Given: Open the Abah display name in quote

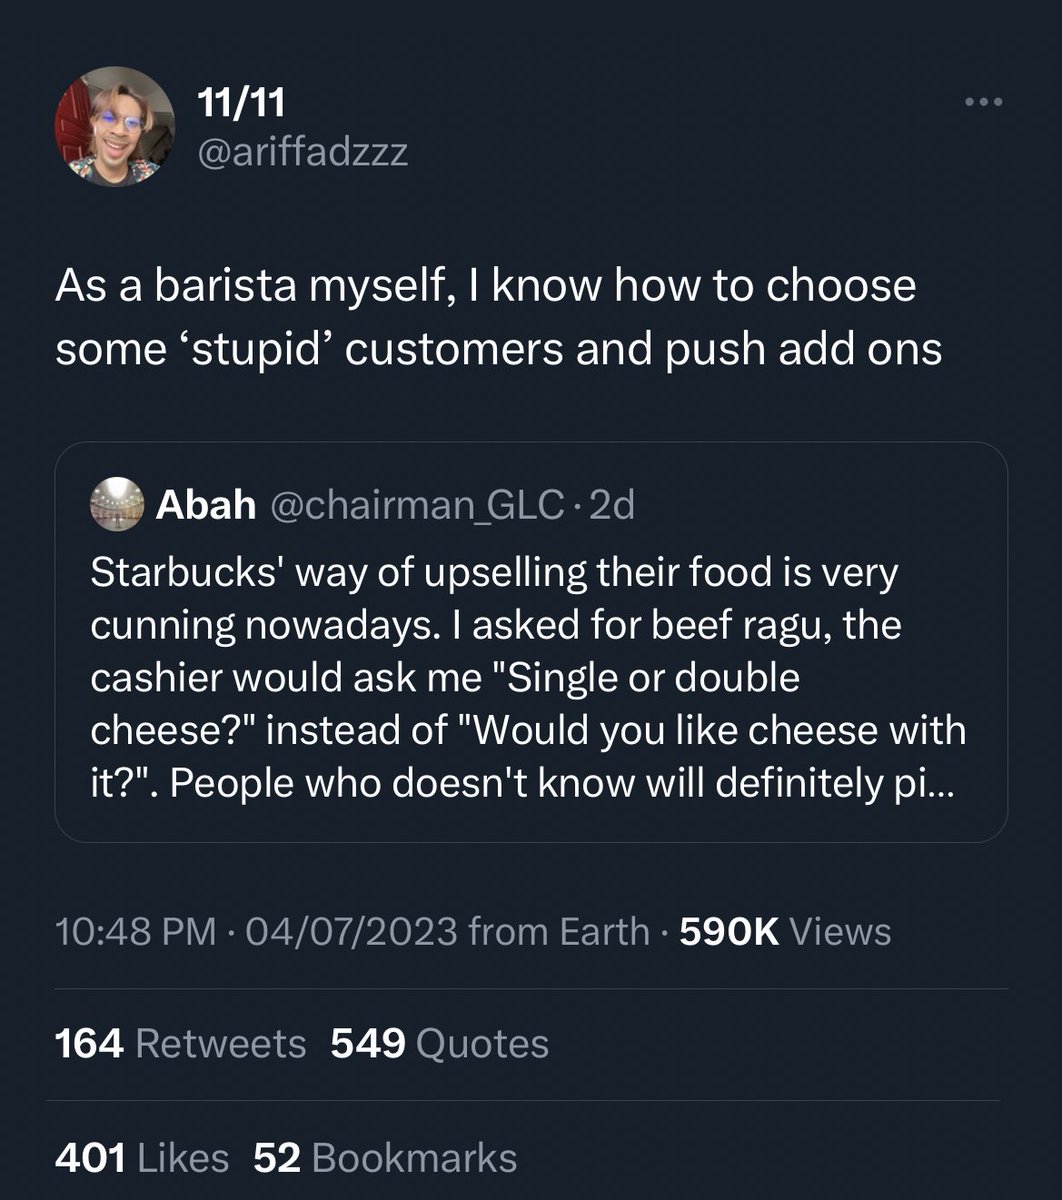Looking at the screenshot, I should (x=206, y=506).
